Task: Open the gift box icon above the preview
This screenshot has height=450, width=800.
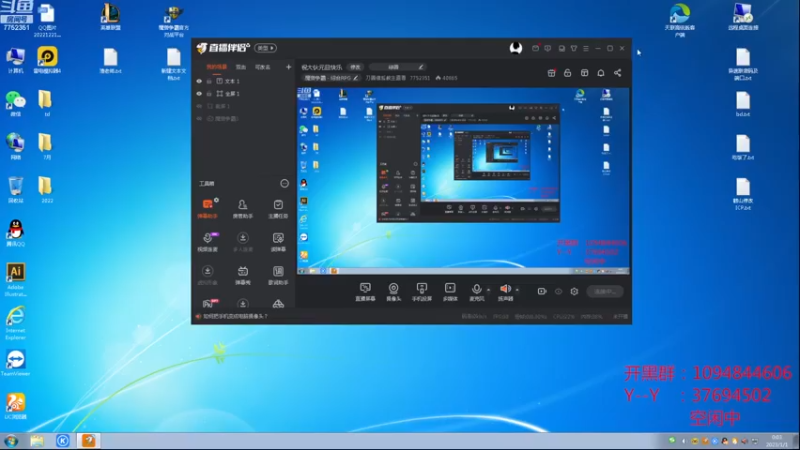Action: pyautogui.click(x=552, y=73)
